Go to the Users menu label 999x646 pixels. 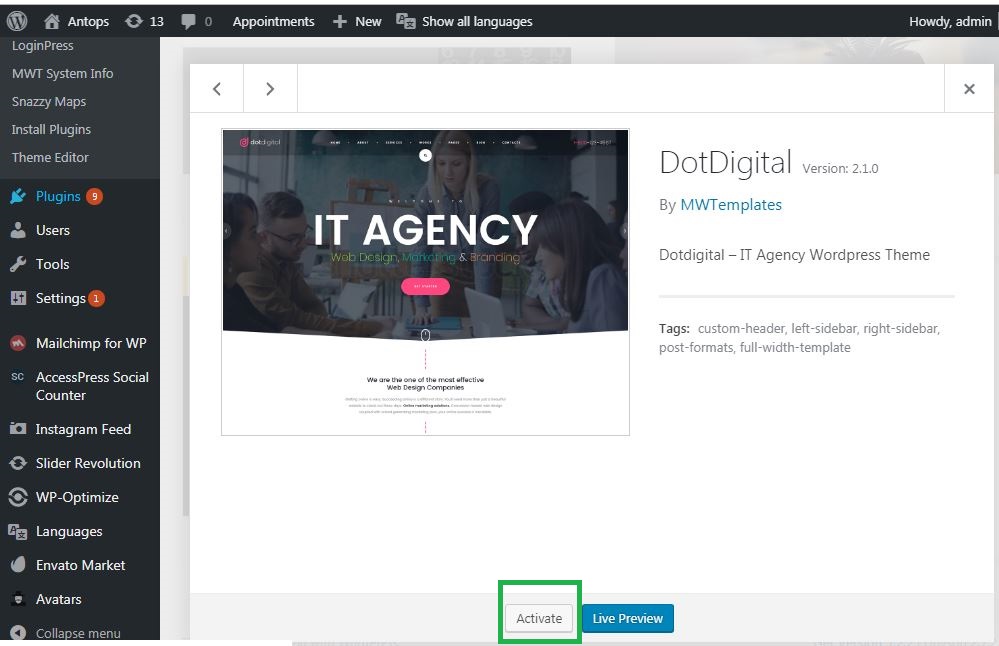(x=53, y=230)
